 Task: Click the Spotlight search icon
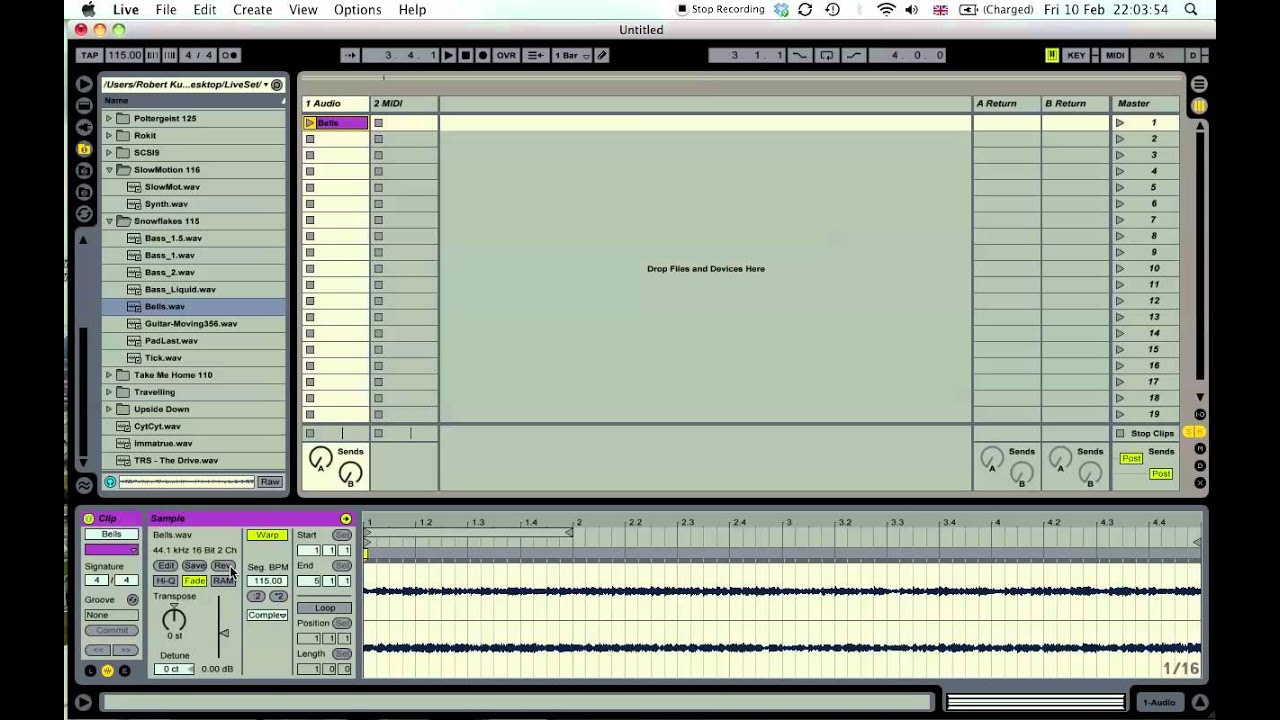1191,9
